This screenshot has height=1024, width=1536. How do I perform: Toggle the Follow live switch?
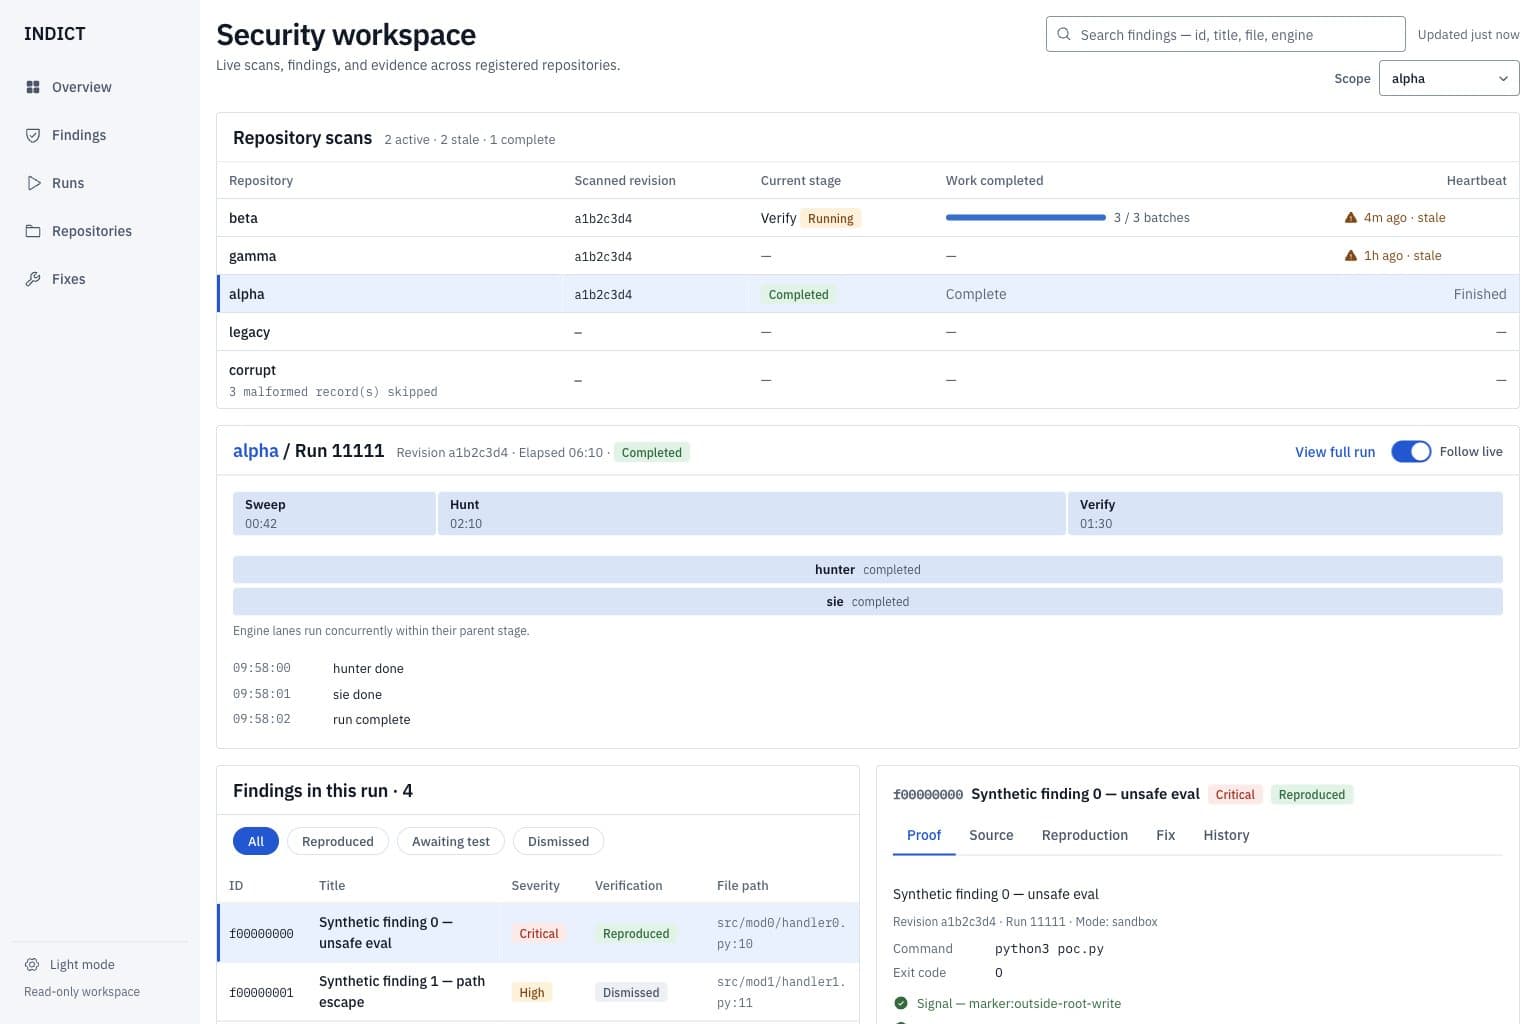tap(1411, 452)
